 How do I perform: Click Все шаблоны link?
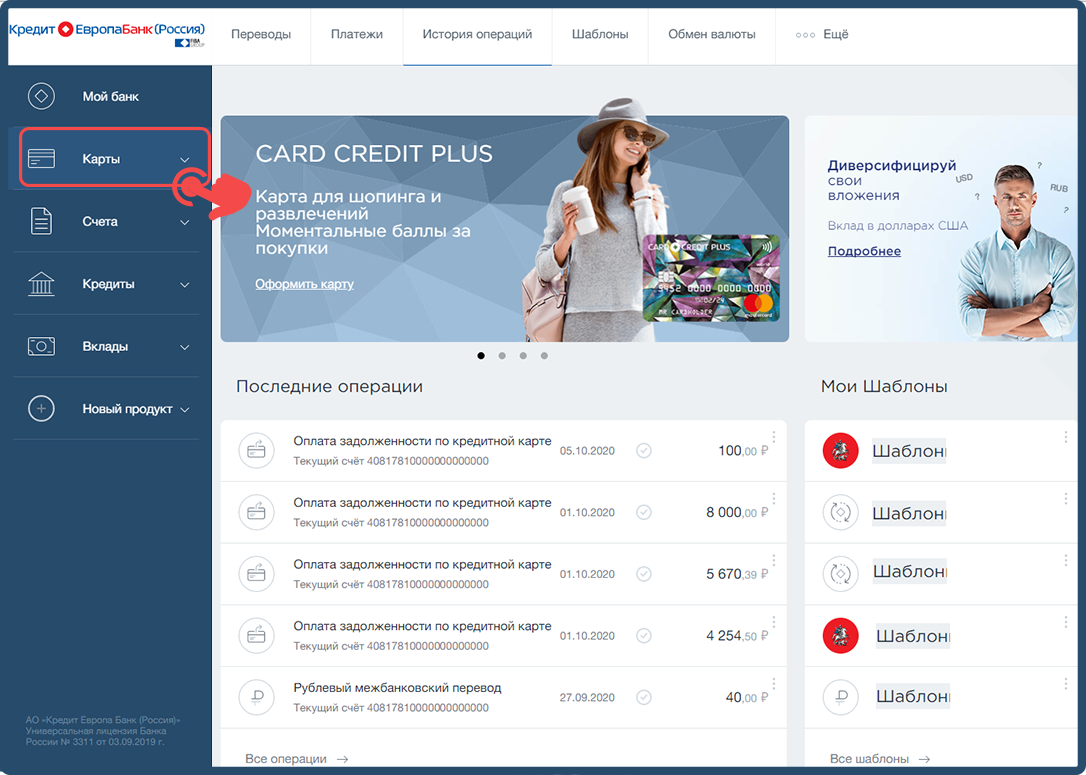click(880, 759)
